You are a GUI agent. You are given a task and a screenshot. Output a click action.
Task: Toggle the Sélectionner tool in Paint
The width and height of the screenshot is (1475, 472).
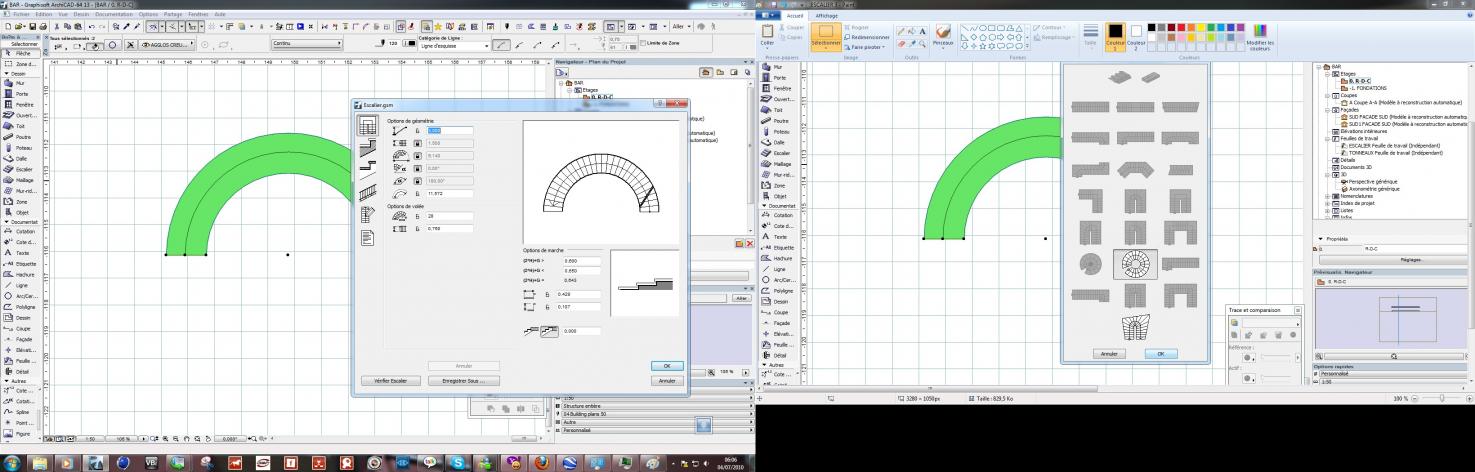pos(826,35)
